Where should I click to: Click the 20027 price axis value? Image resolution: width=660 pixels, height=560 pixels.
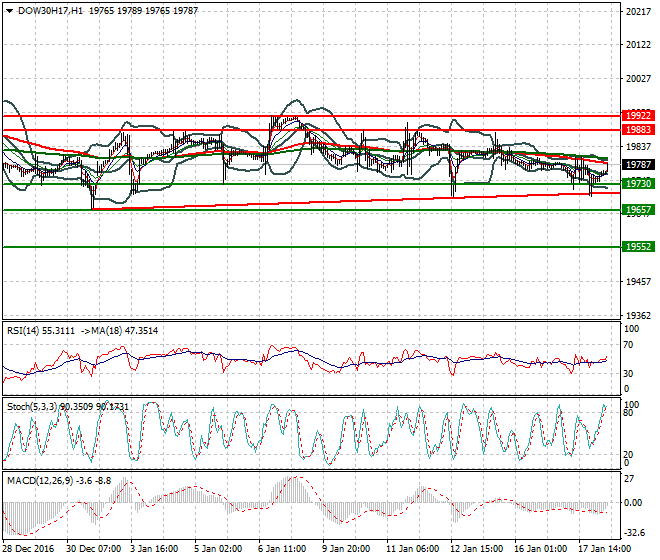(639, 79)
